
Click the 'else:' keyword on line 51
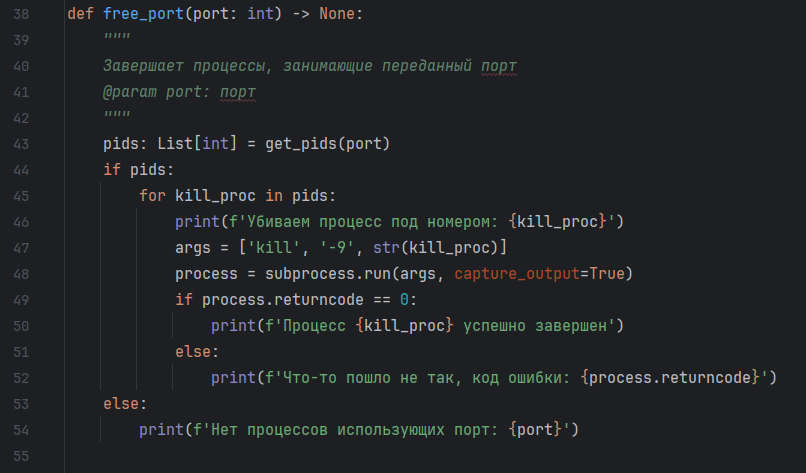point(197,352)
